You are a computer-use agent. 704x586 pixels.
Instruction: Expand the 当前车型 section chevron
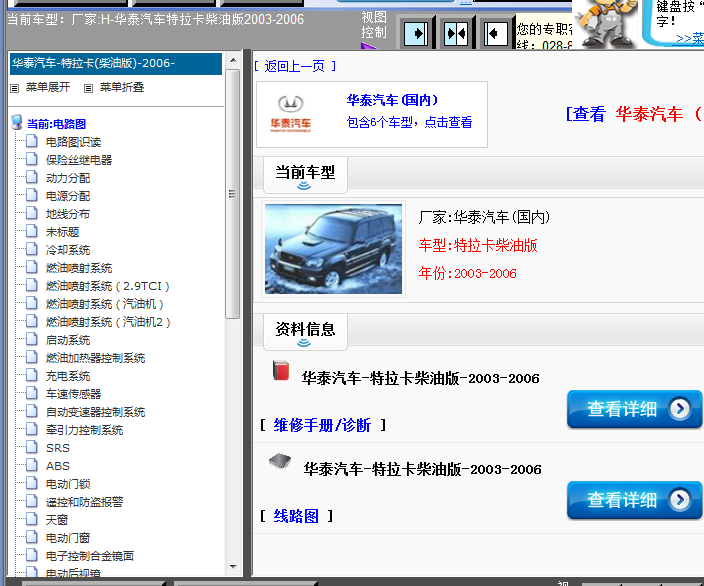(304, 186)
